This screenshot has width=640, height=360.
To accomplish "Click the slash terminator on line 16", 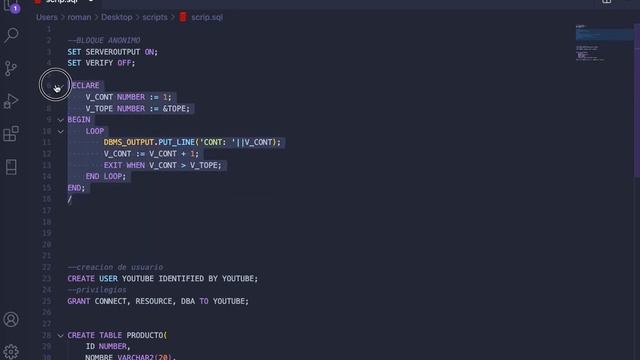I will [70, 199].
